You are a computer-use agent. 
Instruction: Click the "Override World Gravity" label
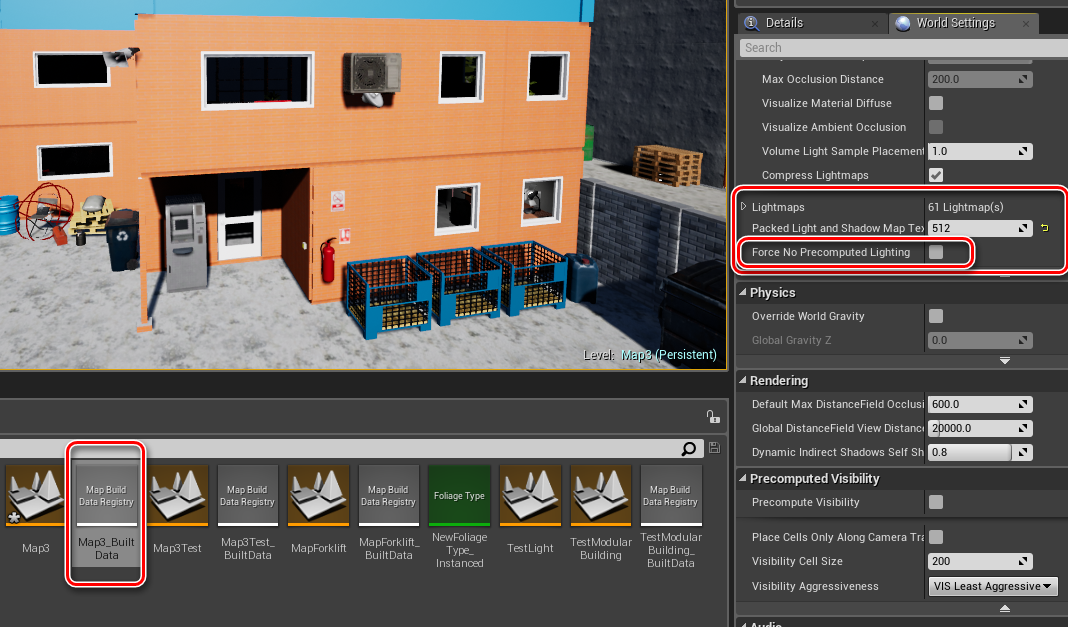[x=808, y=316]
